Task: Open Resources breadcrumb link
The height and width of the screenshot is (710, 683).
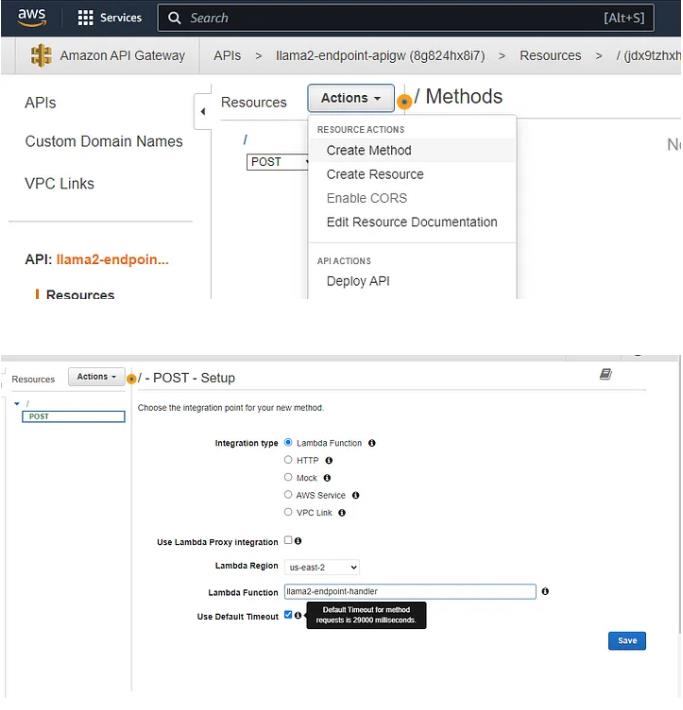Action: (550, 56)
